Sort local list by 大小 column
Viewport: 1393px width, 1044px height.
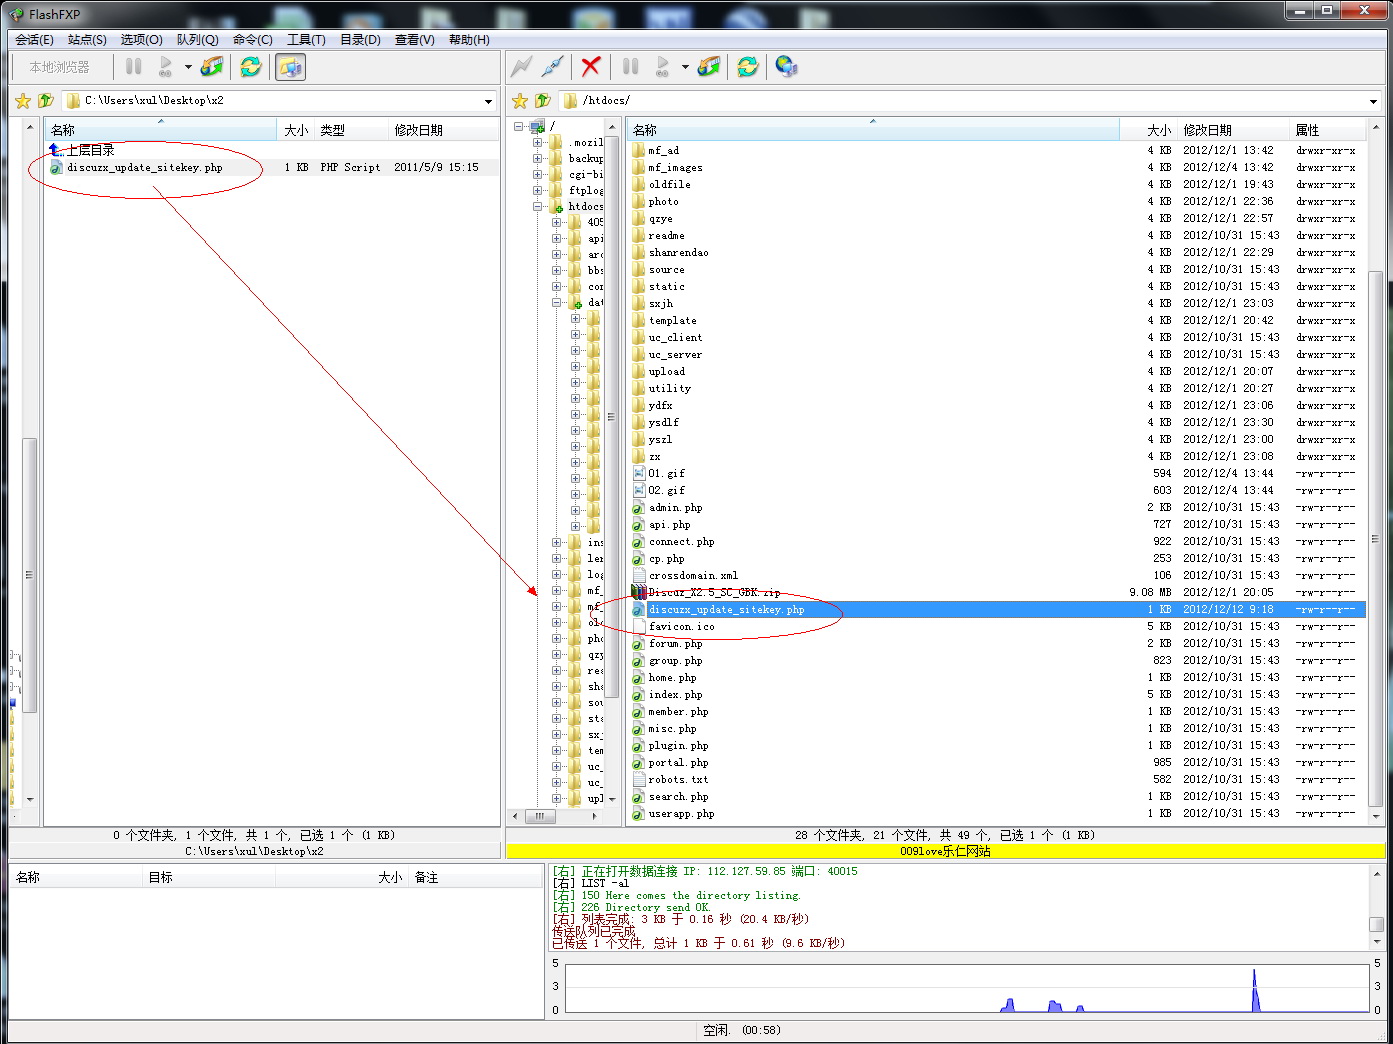tap(296, 130)
